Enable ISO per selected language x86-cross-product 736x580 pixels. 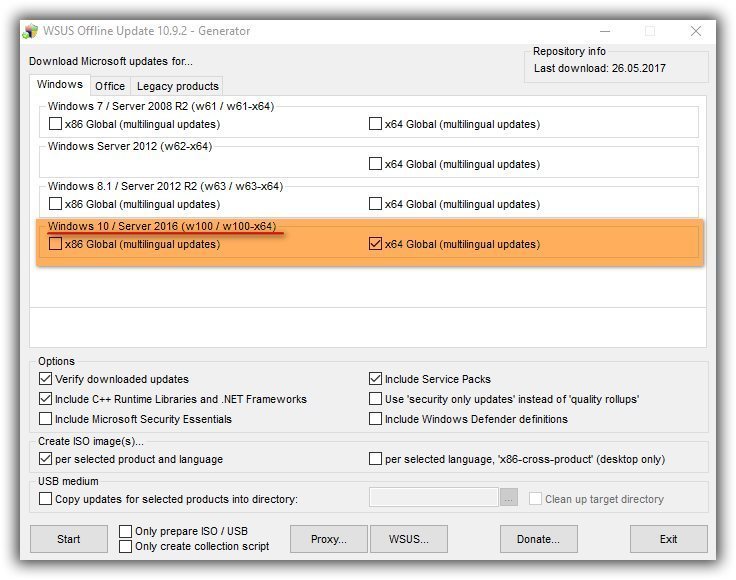375,459
